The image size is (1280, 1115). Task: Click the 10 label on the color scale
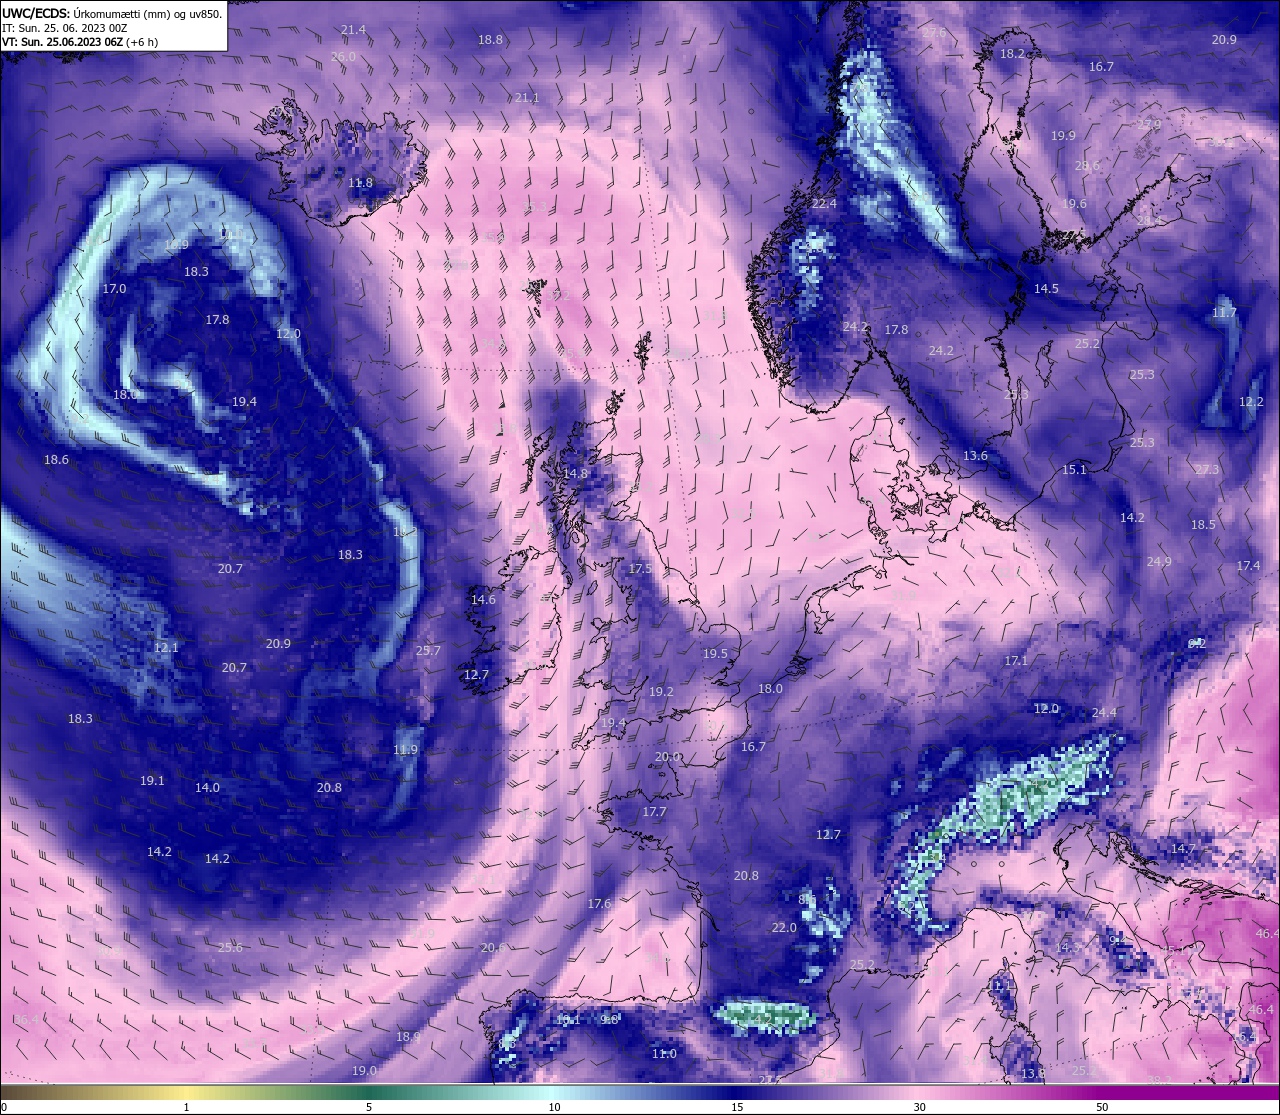[554, 1107]
